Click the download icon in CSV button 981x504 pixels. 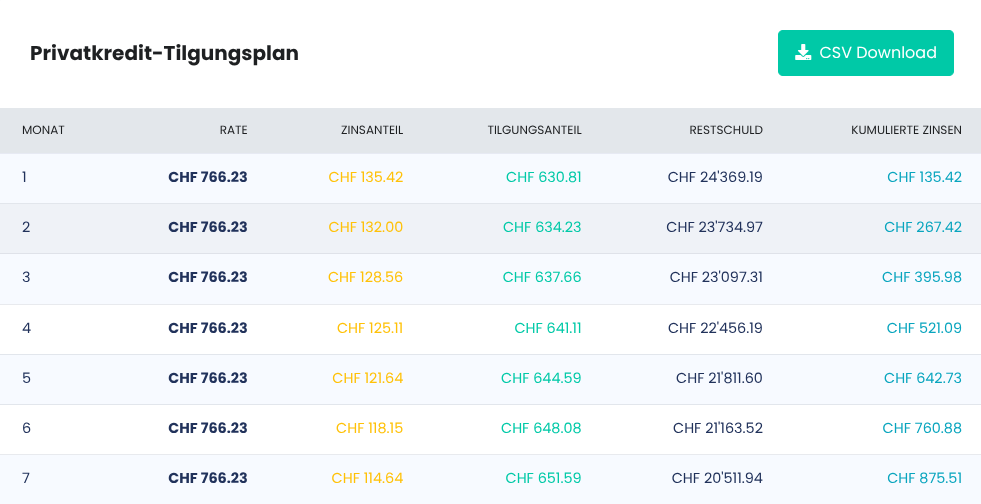803,53
